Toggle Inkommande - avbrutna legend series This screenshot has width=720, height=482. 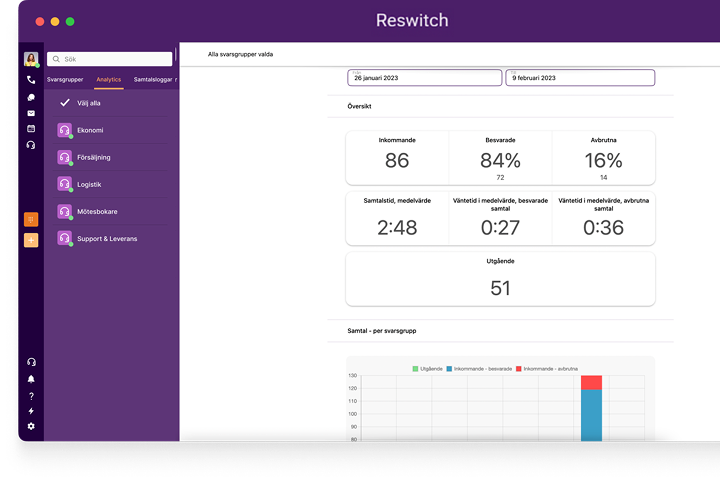pyautogui.click(x=546, y=369)
